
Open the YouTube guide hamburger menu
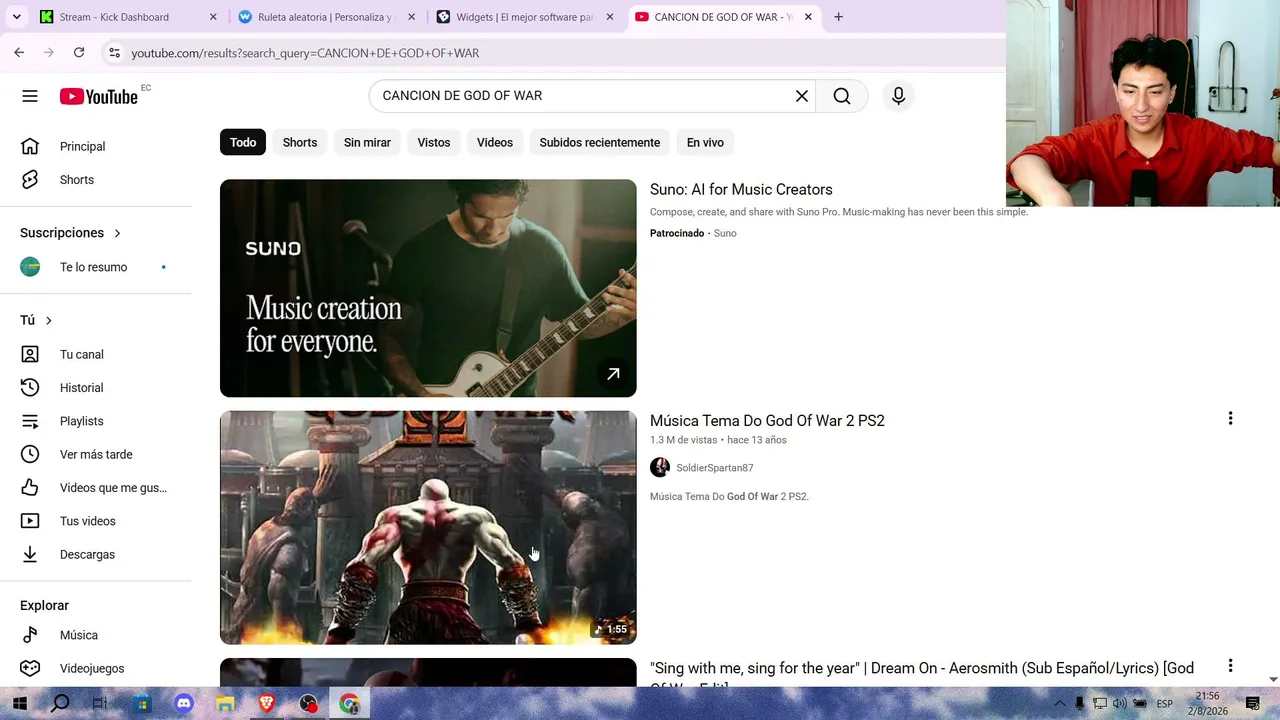[x=30, y=96]
